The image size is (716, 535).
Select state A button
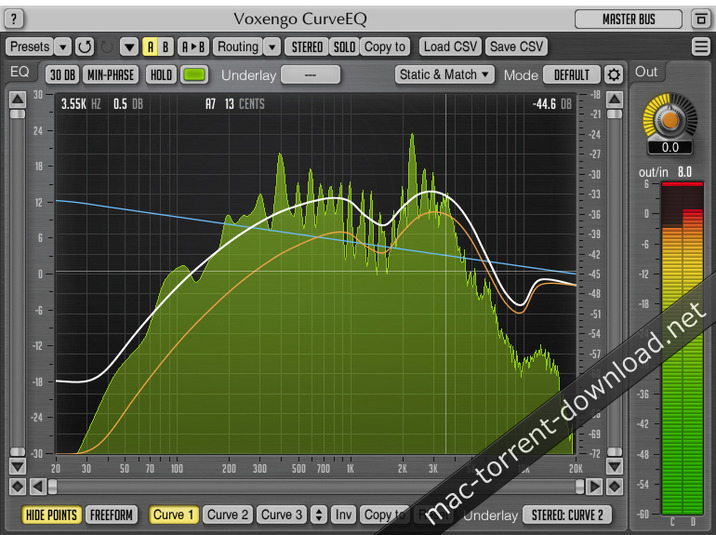point(150,47)
